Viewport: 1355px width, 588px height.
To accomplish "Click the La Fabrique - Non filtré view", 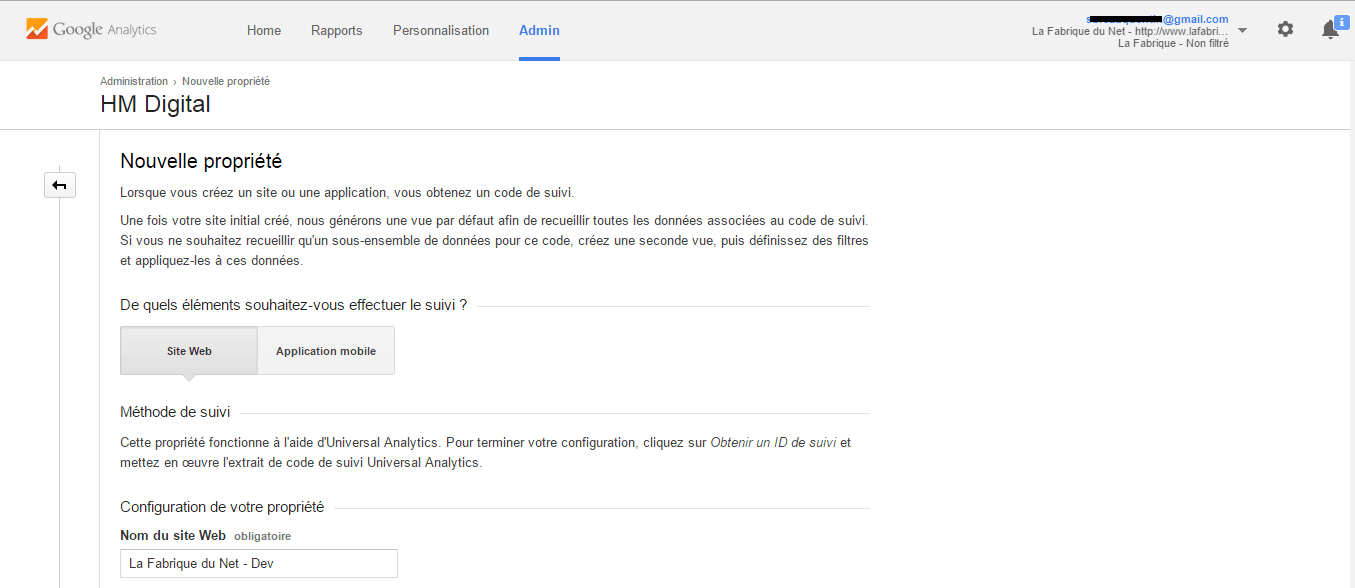I will pyautogui.click(x=1173, y=43).
